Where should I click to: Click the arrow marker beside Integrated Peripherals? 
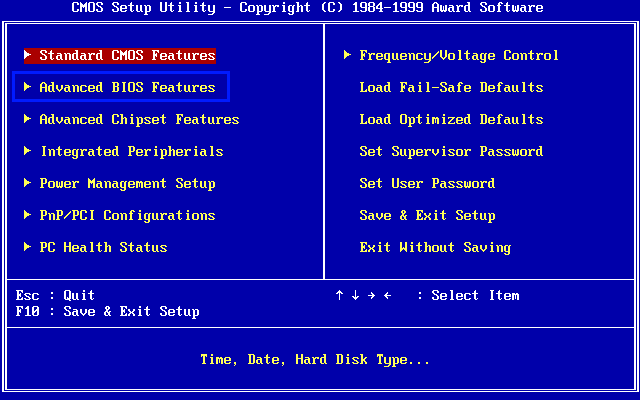[x=28, y=151]
